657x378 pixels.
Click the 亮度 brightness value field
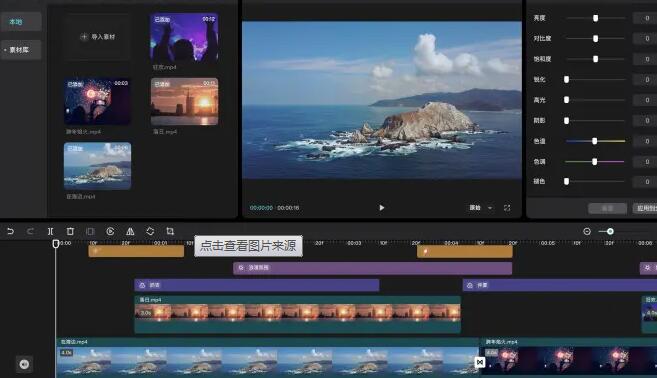(645, 18)
